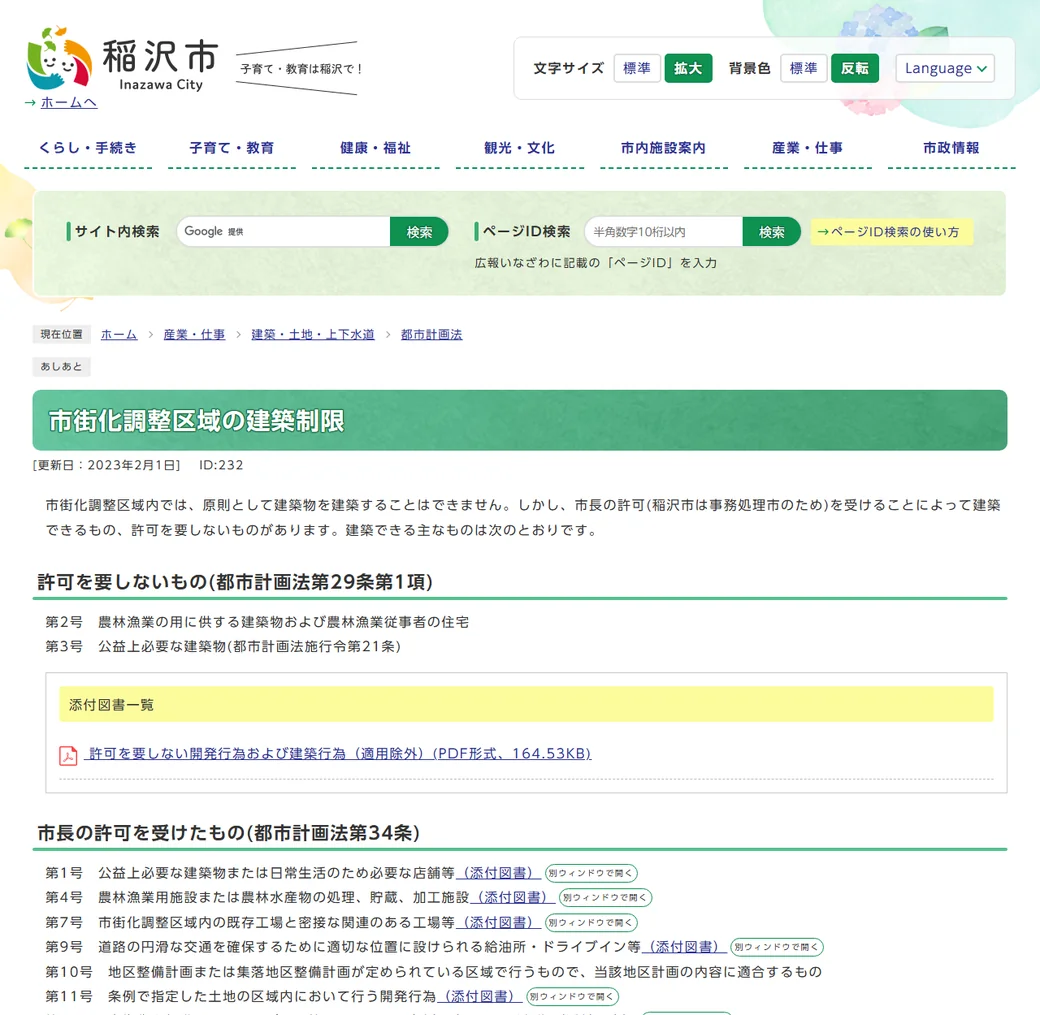Open the 市内施設案内 menu

tap(663, 148)
